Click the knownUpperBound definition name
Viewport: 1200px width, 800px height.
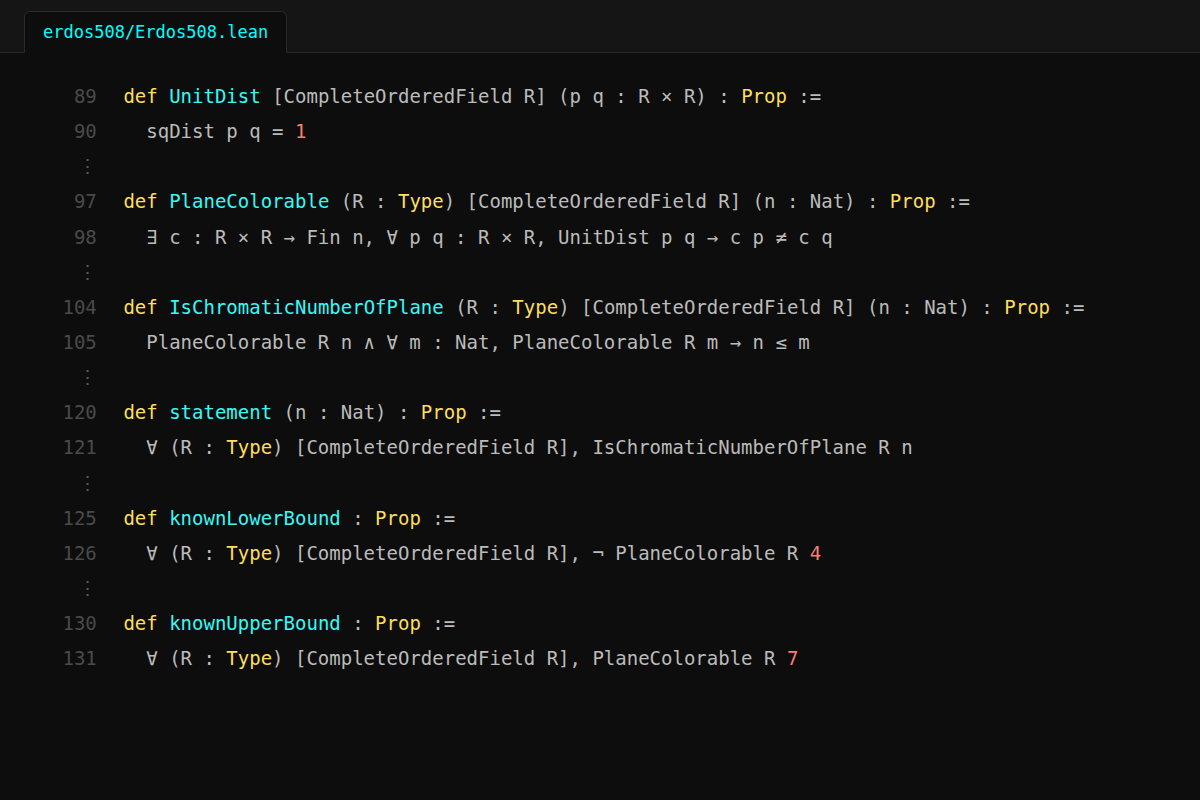[255, 623]
